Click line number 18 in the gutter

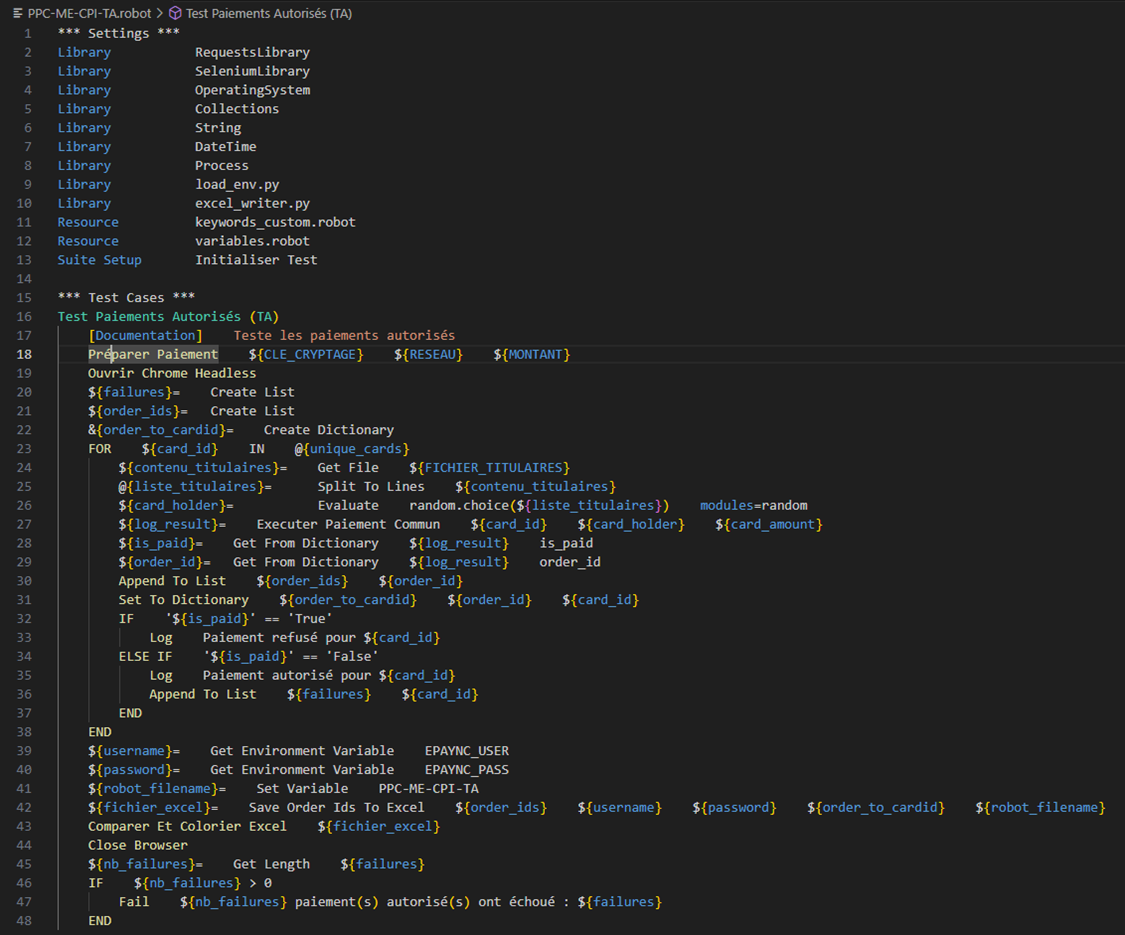pyautogui.click(x=24, y=354)
